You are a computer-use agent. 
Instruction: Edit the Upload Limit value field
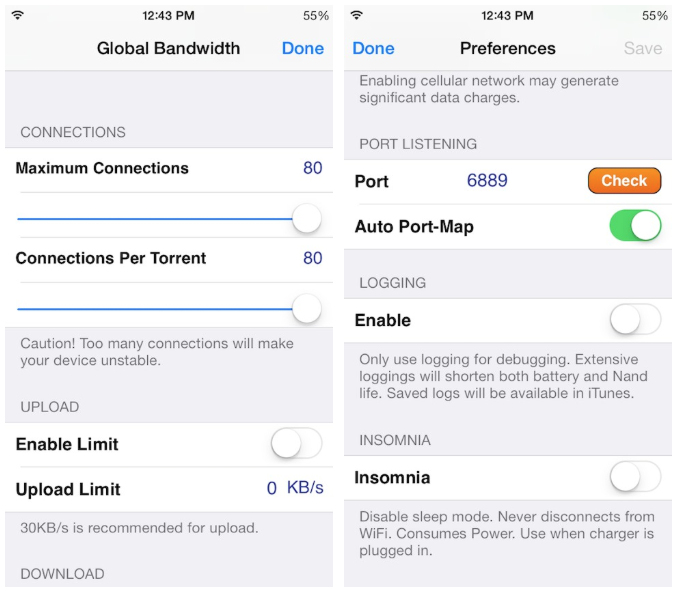click(272, 488)
